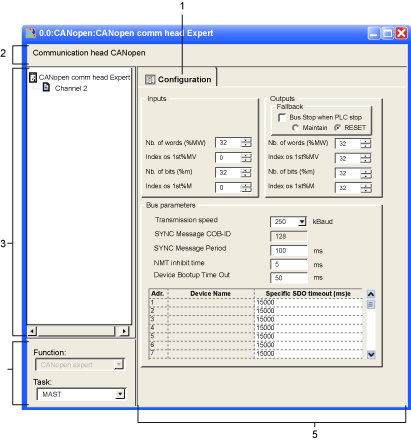Select SDO timeout cell for address 1
The width and height of the screenshot is (411, 441).
pyautogui.click(x=308, y=302)
